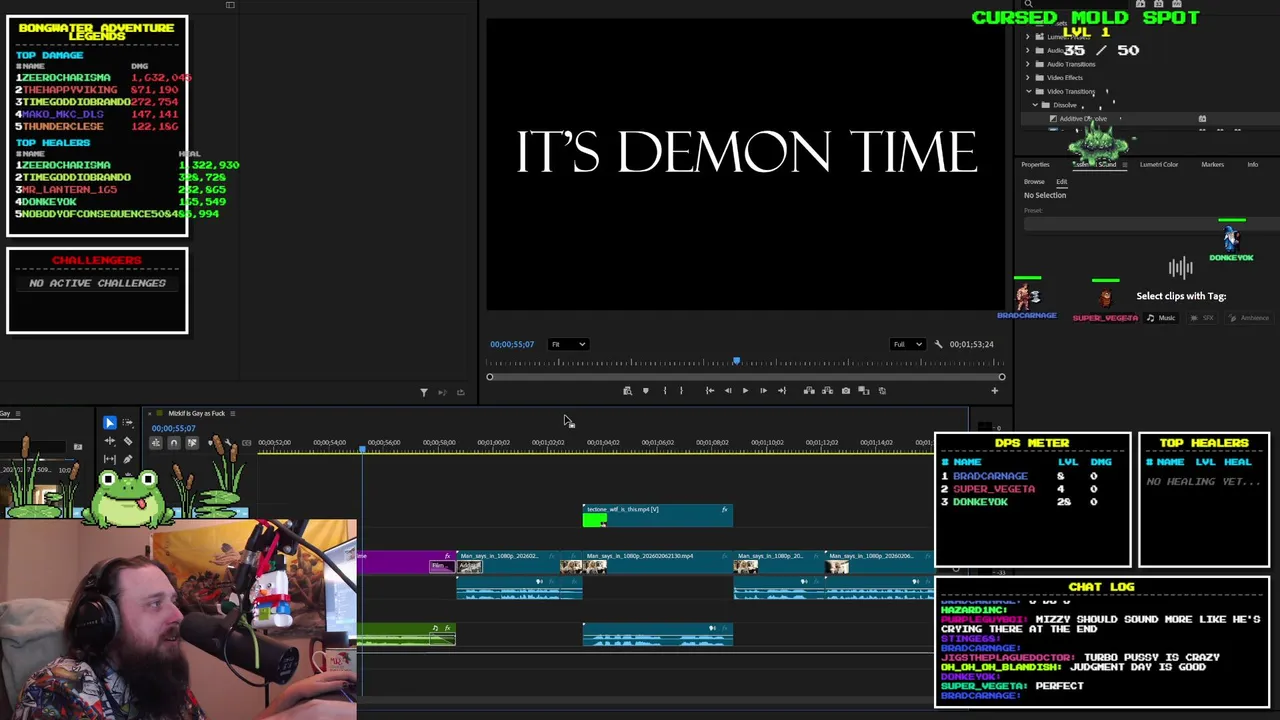Select the tectone_wtf_is_this.mp4 clip
This screenshot has width=1280, height=720.
click(657, 515)
